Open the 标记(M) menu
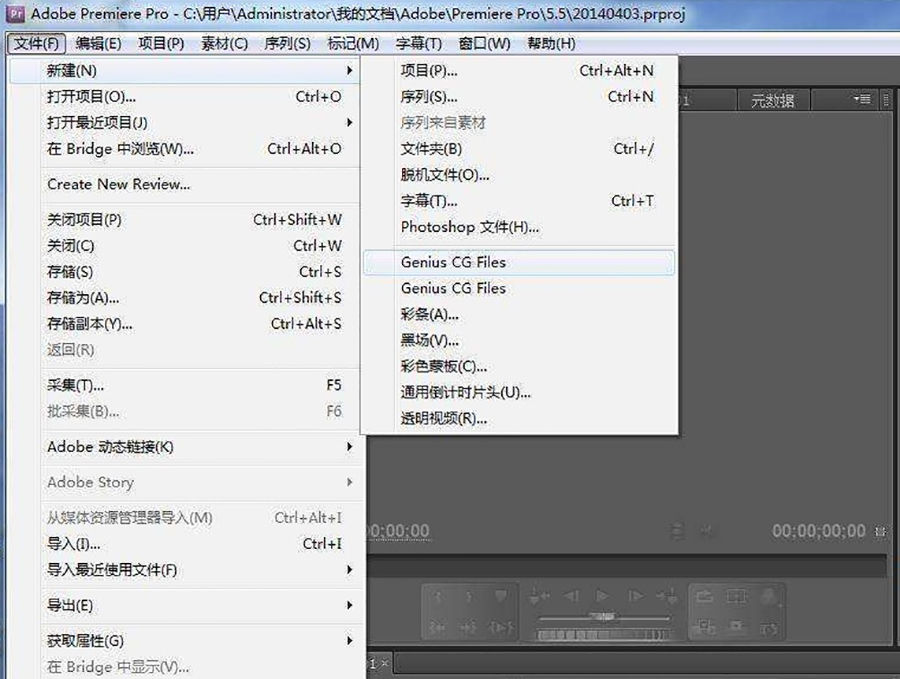The width and height of the screenshot is (900, 679). pos(353,44)
